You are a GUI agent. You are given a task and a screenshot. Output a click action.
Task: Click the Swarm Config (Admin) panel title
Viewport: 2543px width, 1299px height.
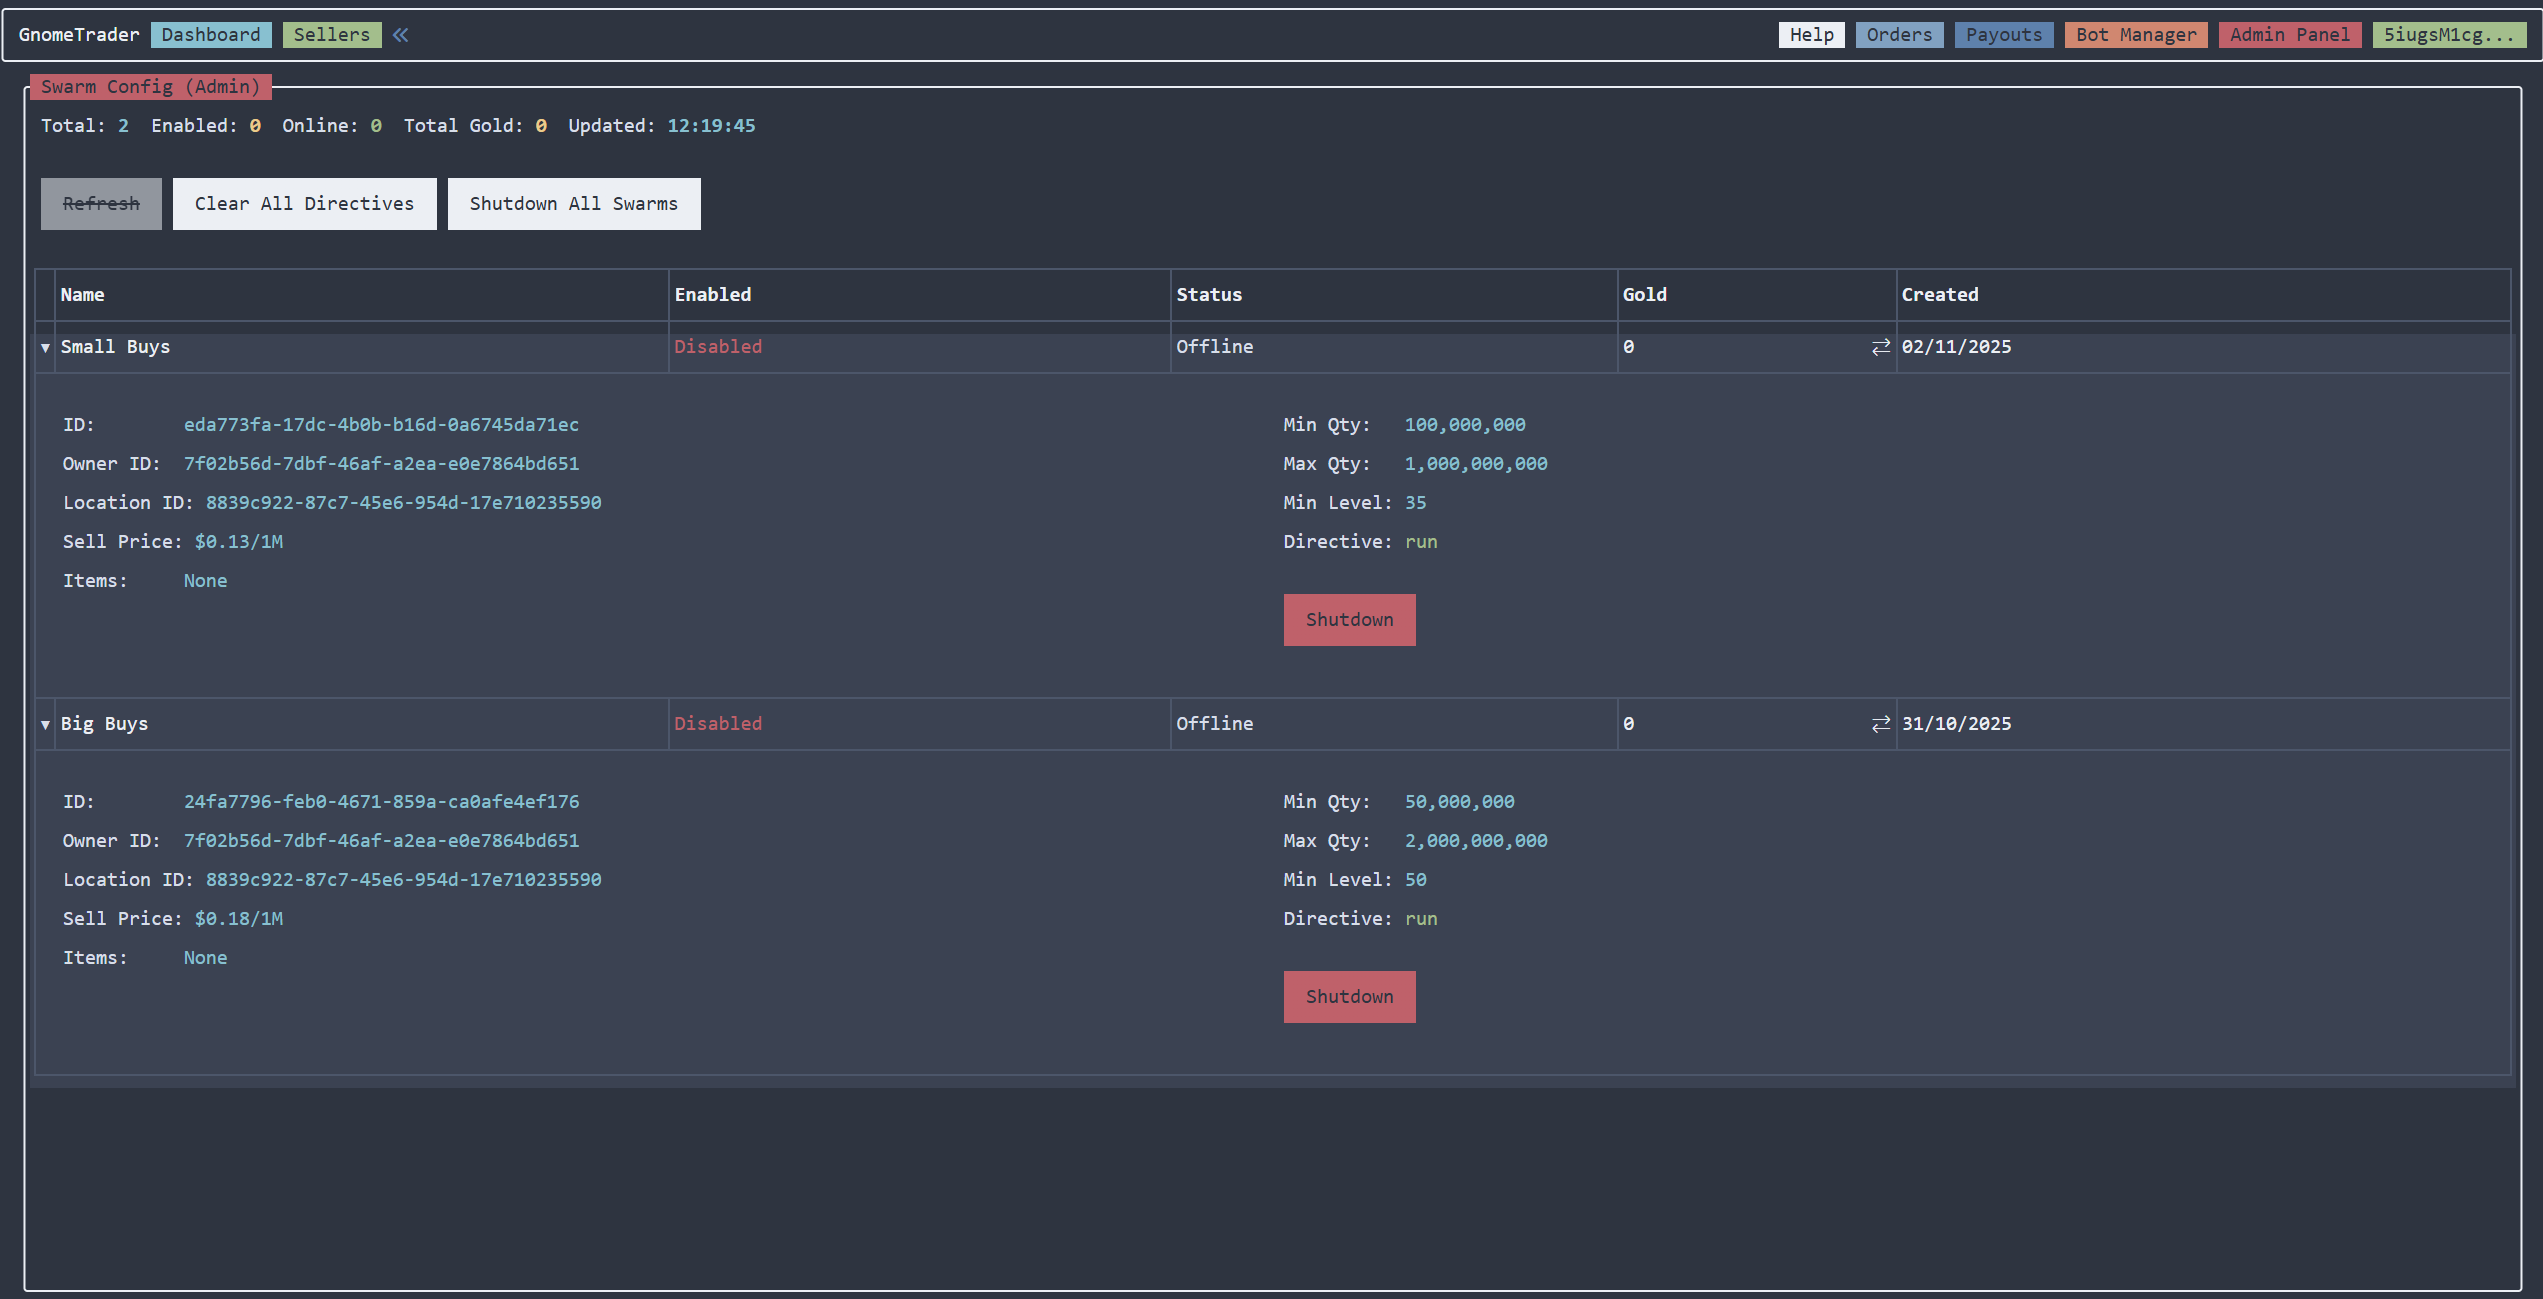point(150,87)
